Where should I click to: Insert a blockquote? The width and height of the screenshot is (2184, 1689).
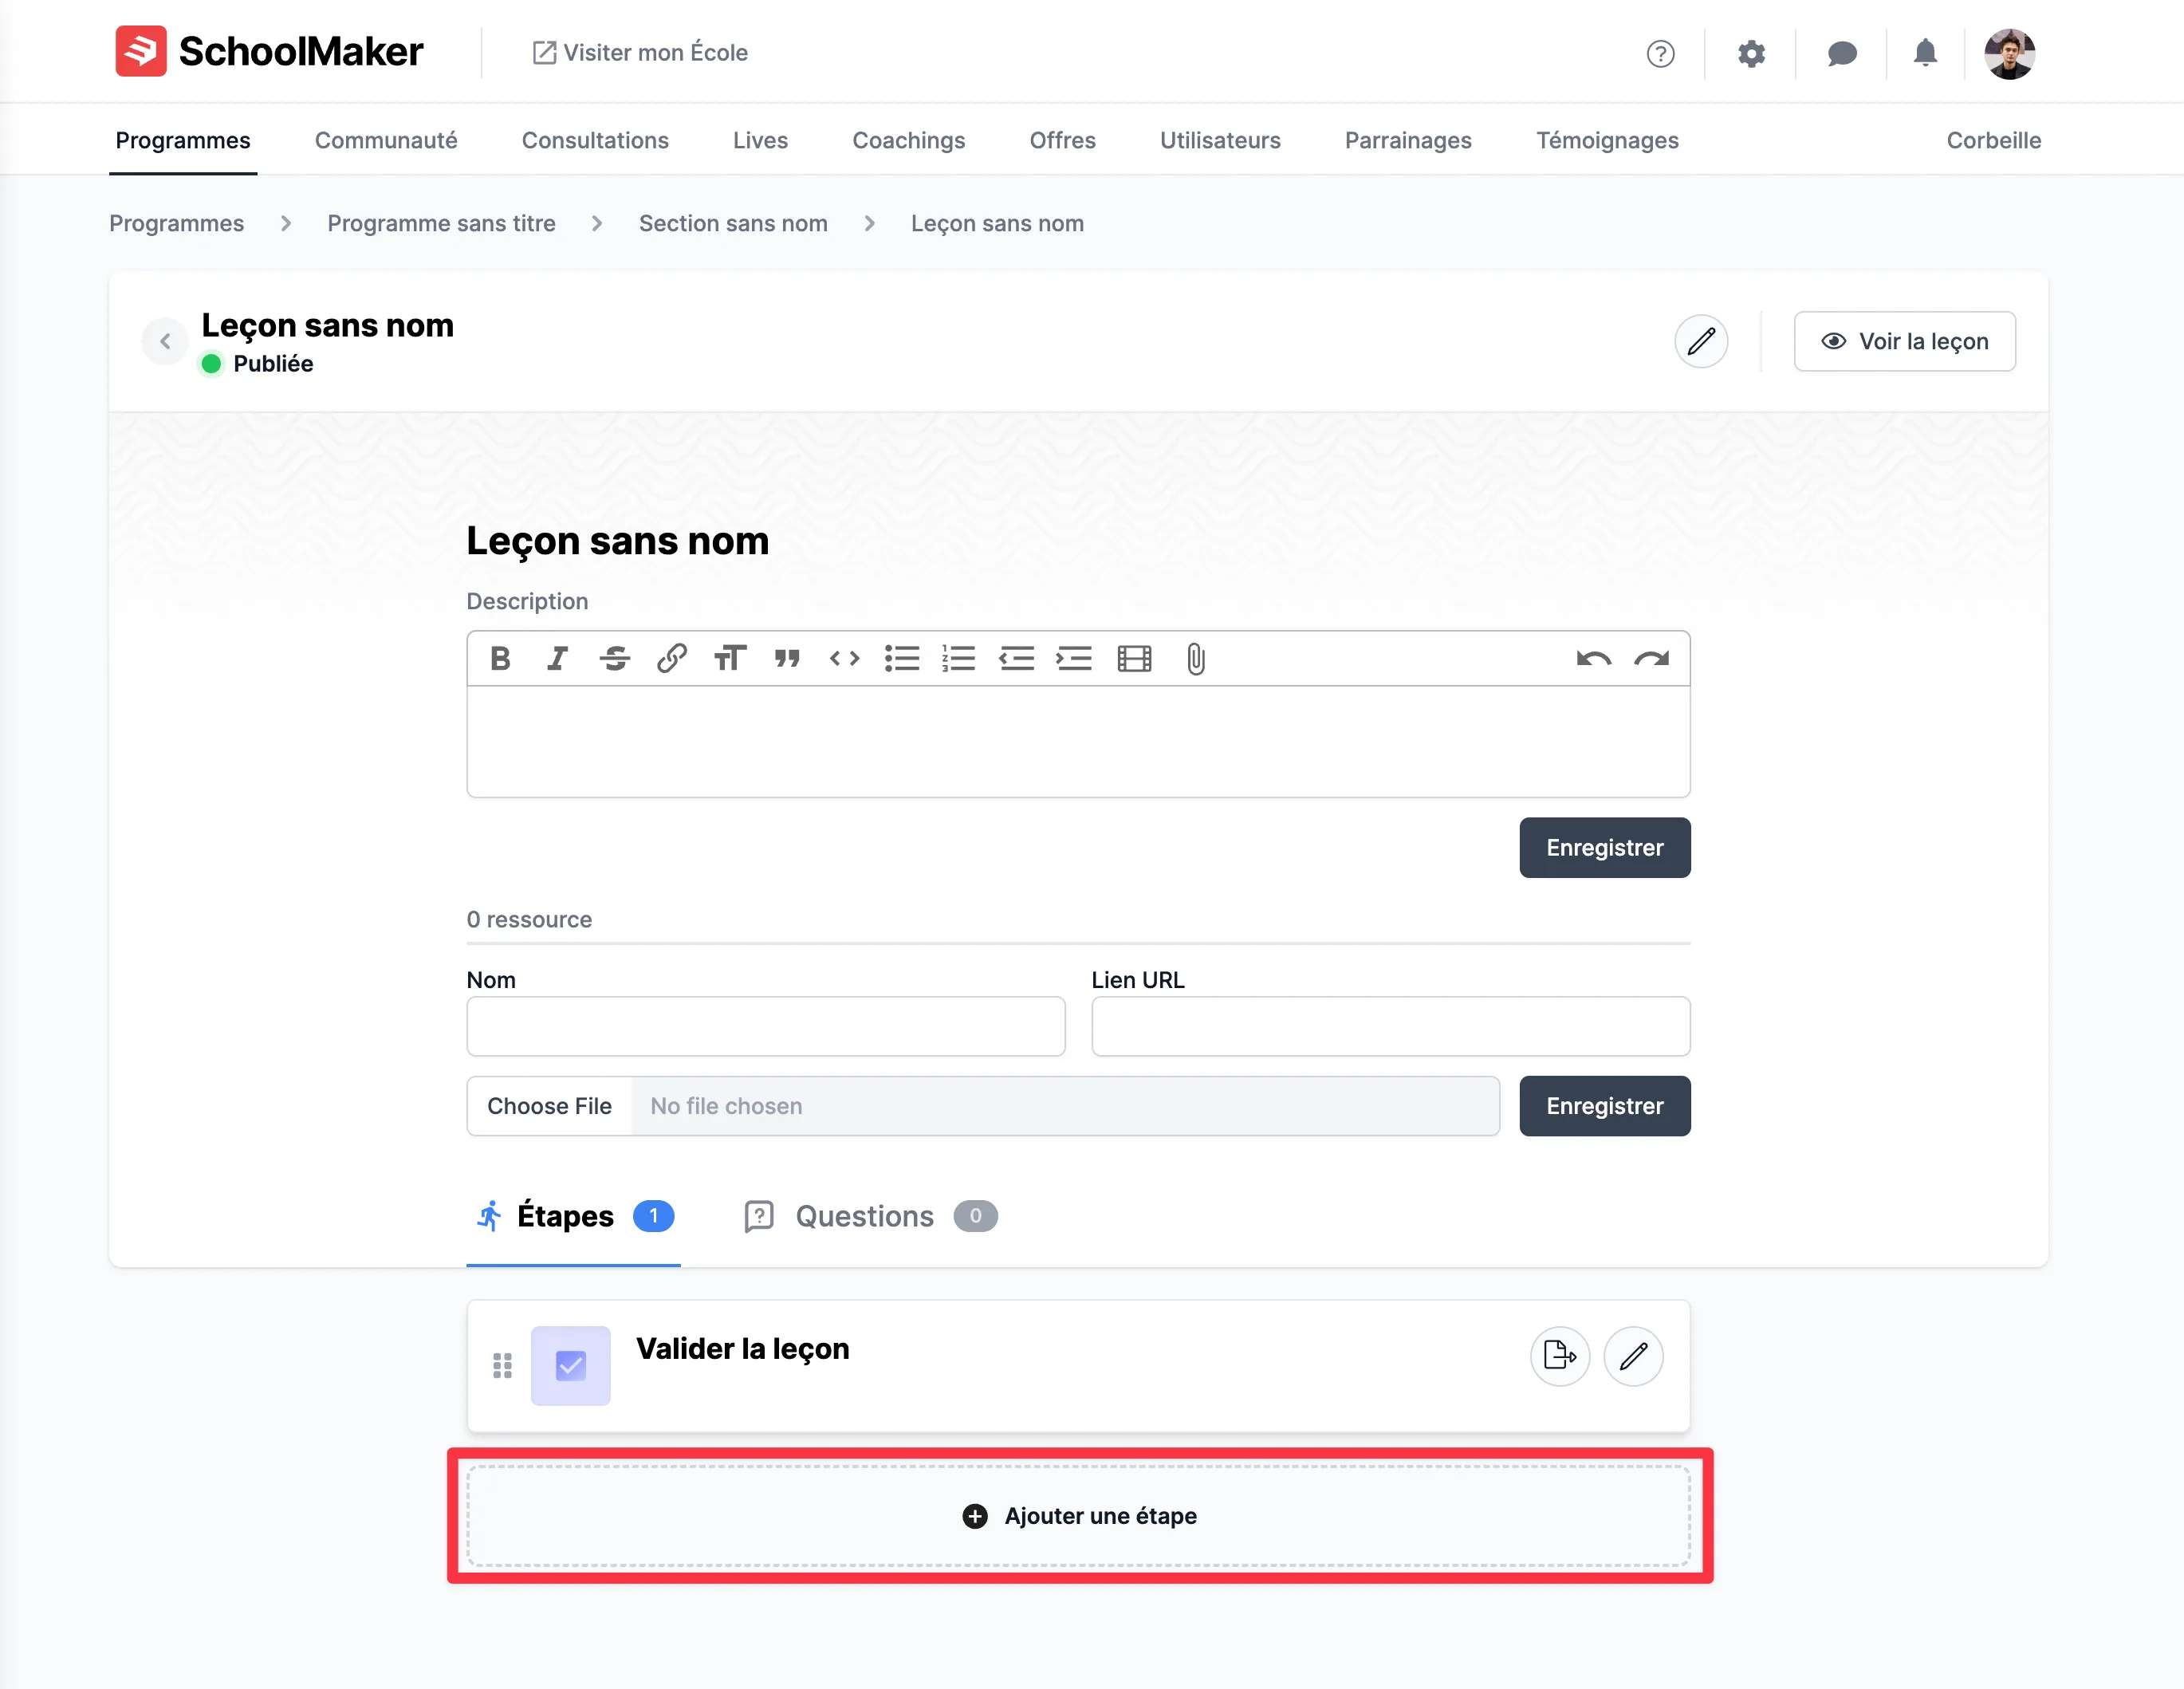(x=787, y=658)
